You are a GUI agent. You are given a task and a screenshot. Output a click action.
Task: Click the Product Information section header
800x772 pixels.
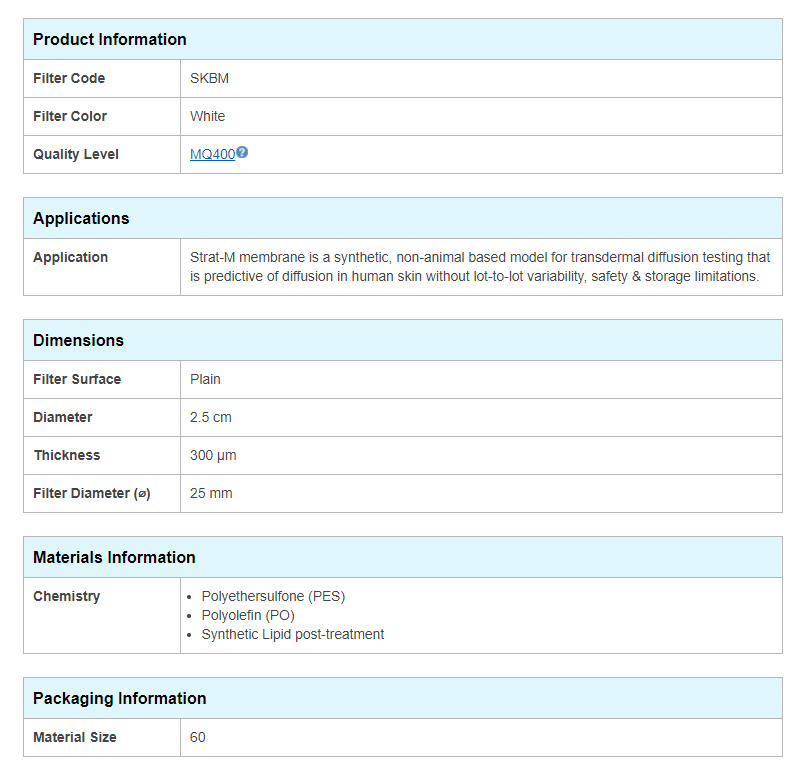click(110, 40)
